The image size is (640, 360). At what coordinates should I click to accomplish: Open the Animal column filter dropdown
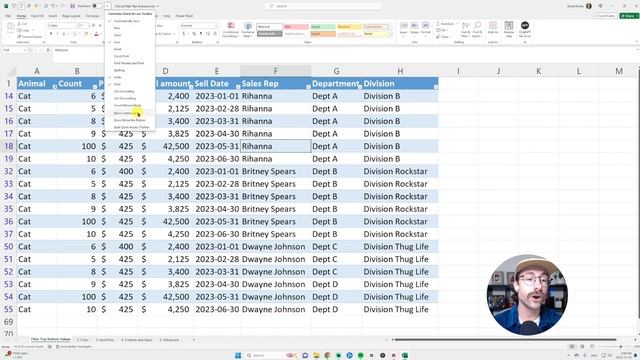click(x=54, y=87)
